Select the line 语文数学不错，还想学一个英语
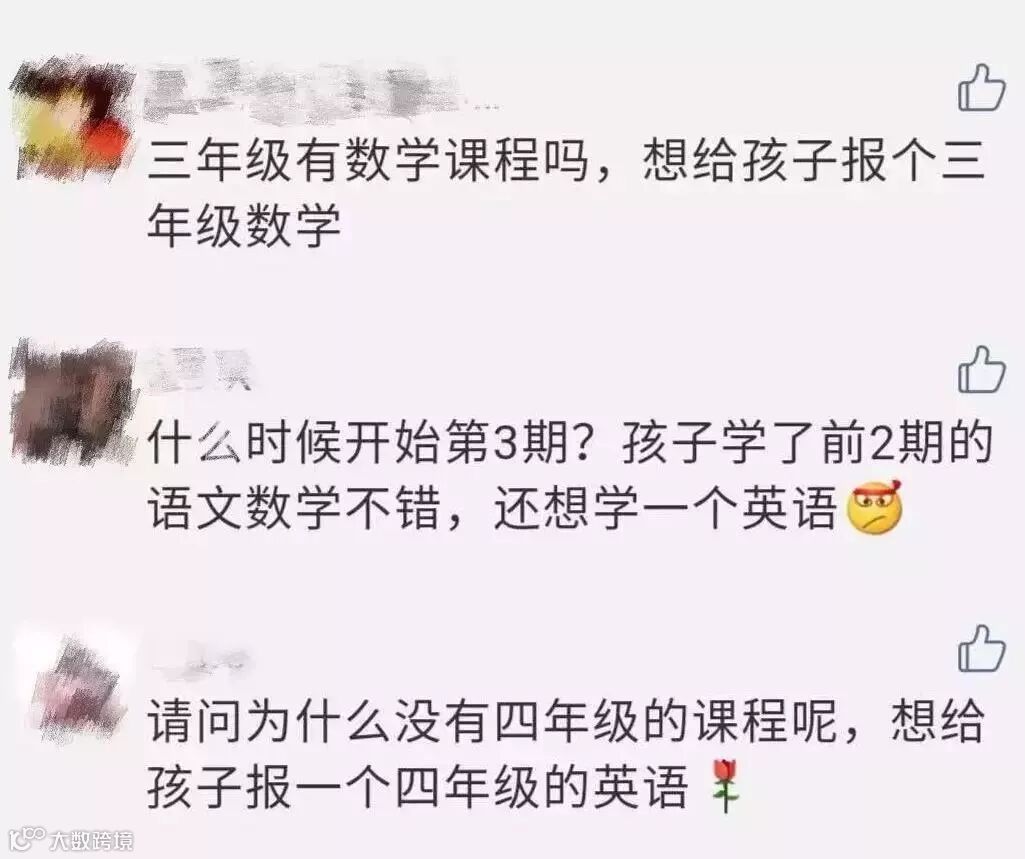Image resolution: width=1025 pixels, height=859 pixels. 492,507
